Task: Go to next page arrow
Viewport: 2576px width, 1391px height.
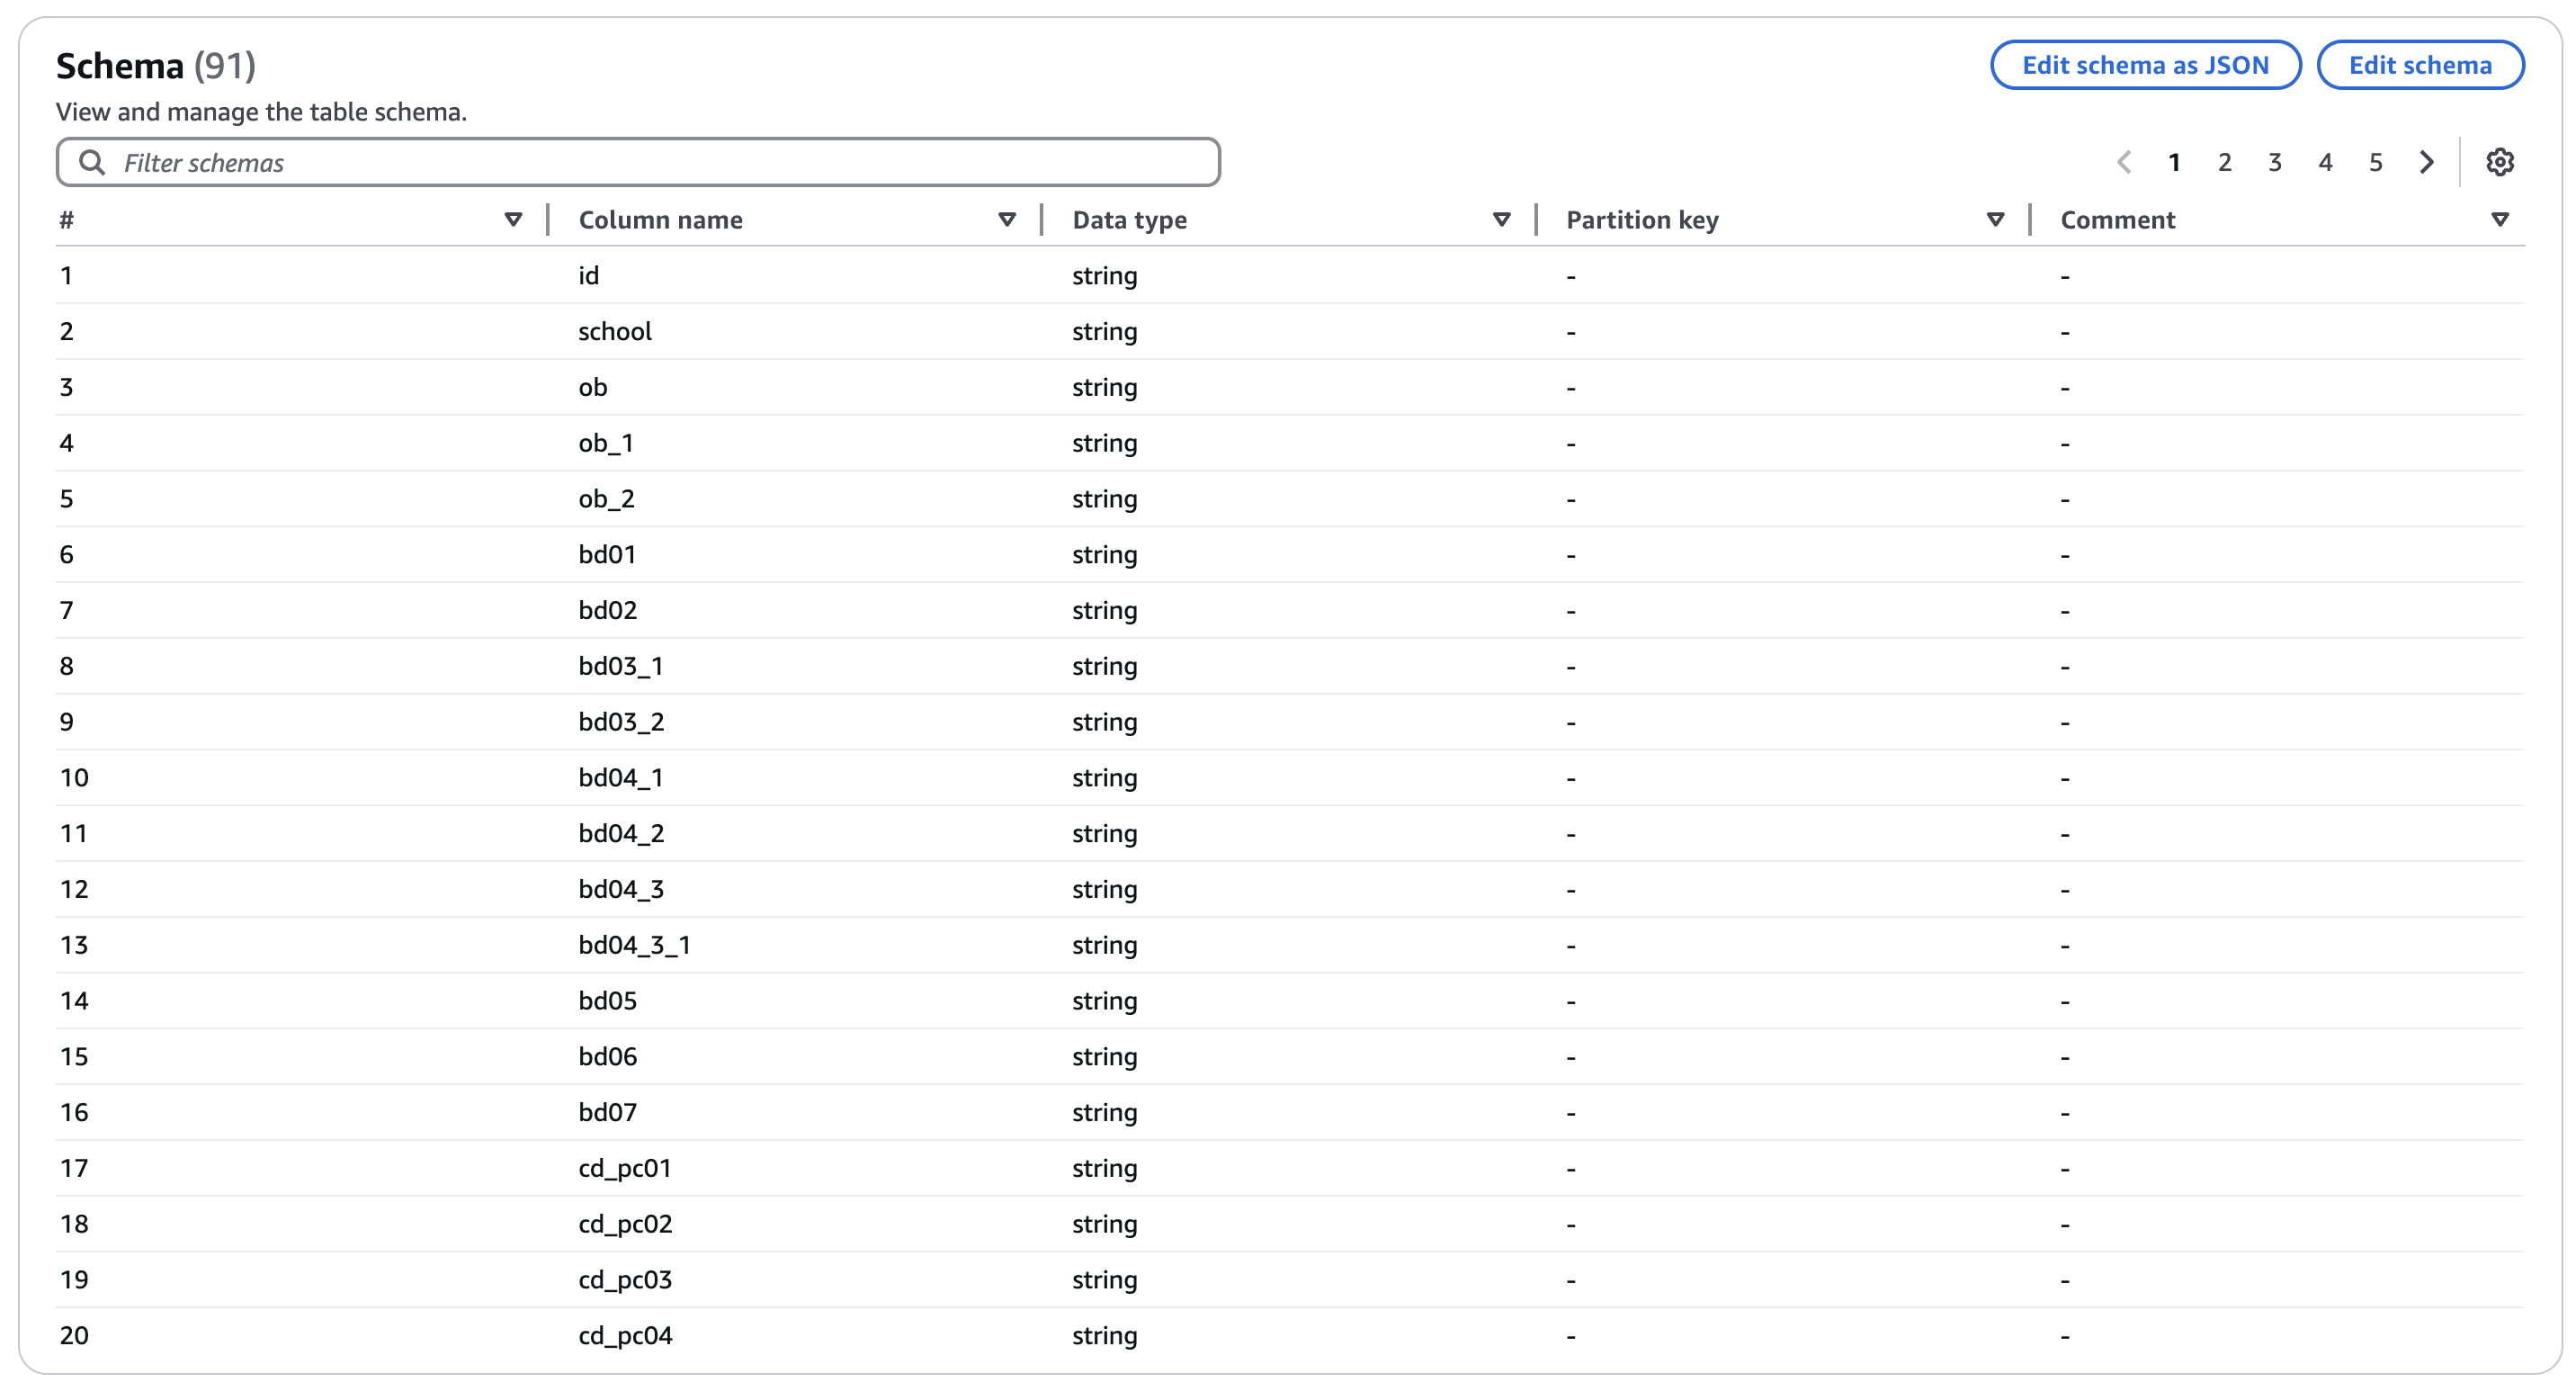Action: [2426, 162]
